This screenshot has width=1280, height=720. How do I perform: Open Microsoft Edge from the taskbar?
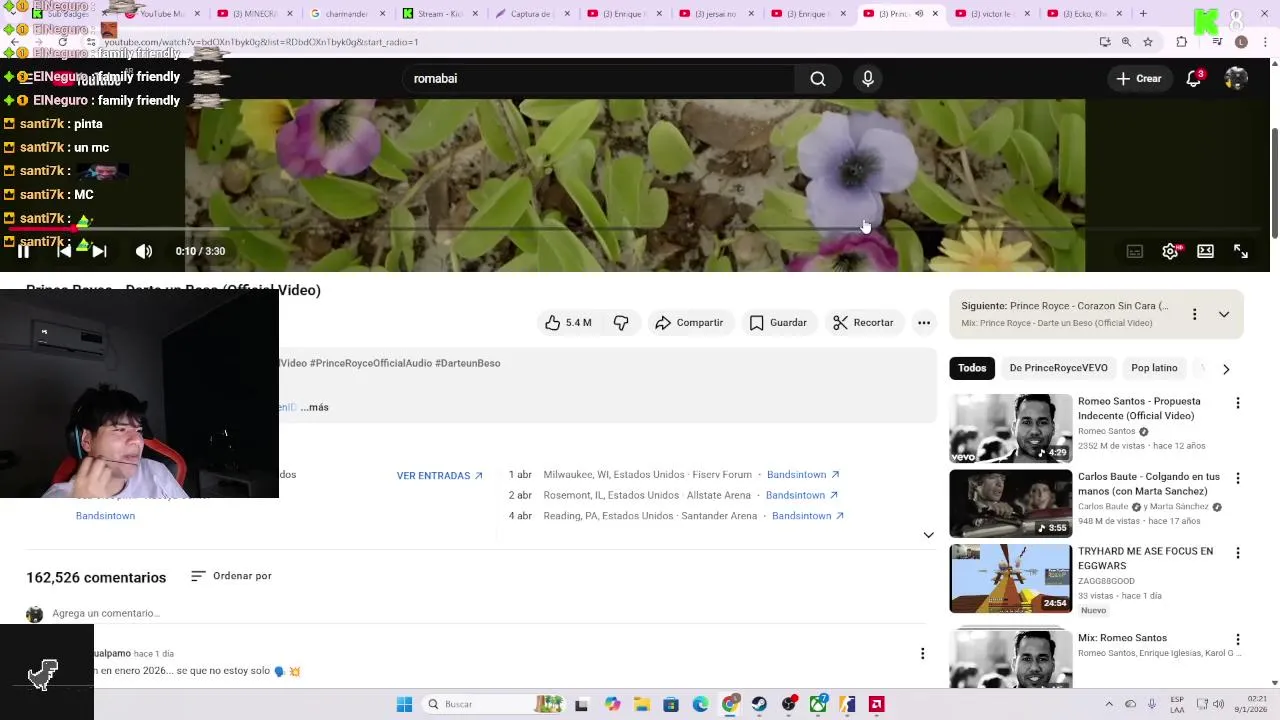(x=700, y=704)
